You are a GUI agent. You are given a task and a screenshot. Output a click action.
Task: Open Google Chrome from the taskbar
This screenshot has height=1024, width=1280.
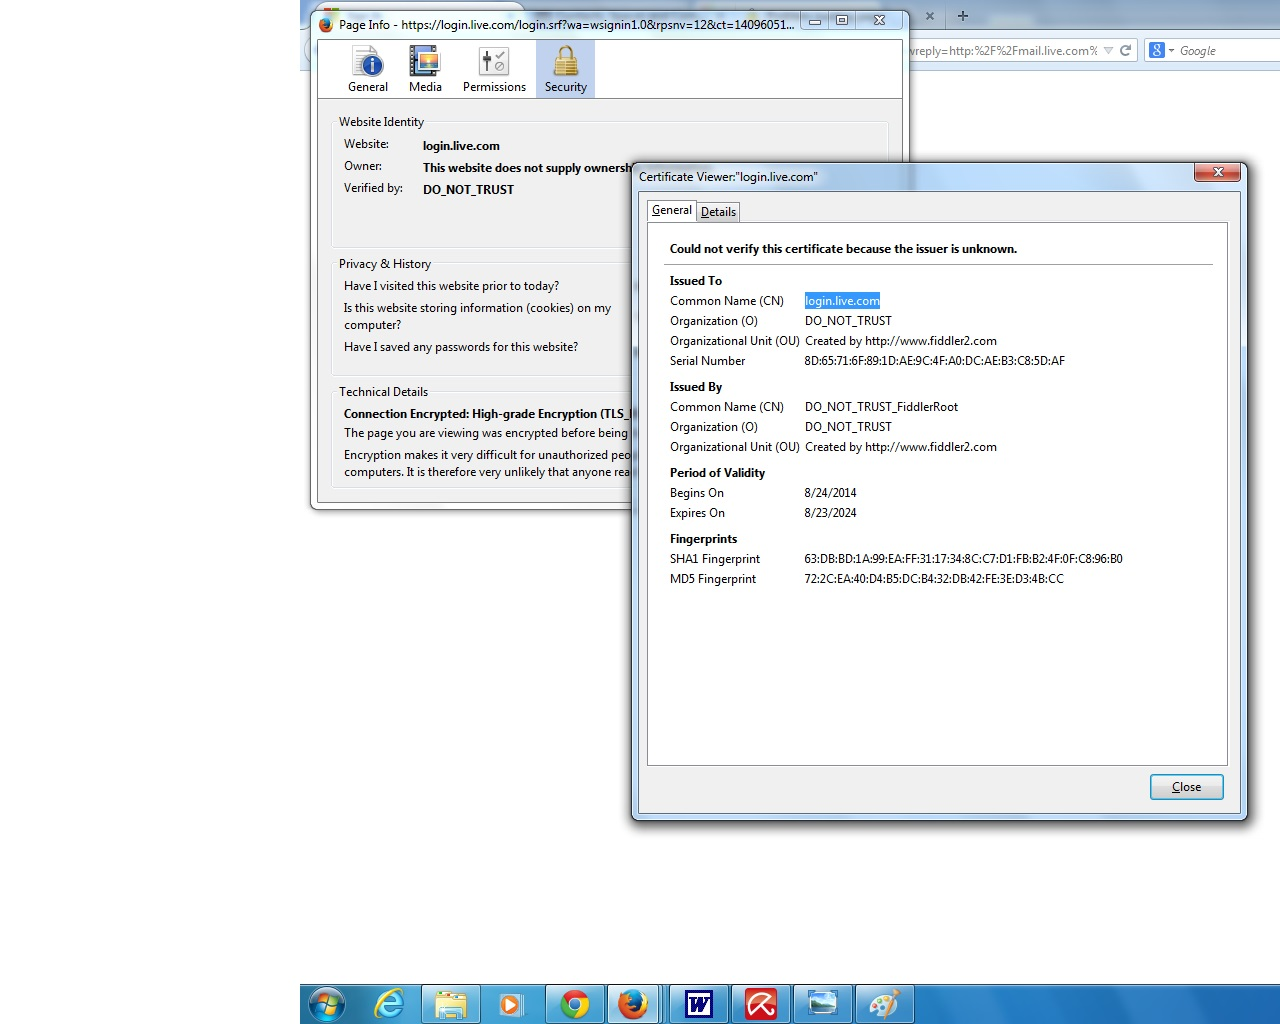click(575, 1004)
